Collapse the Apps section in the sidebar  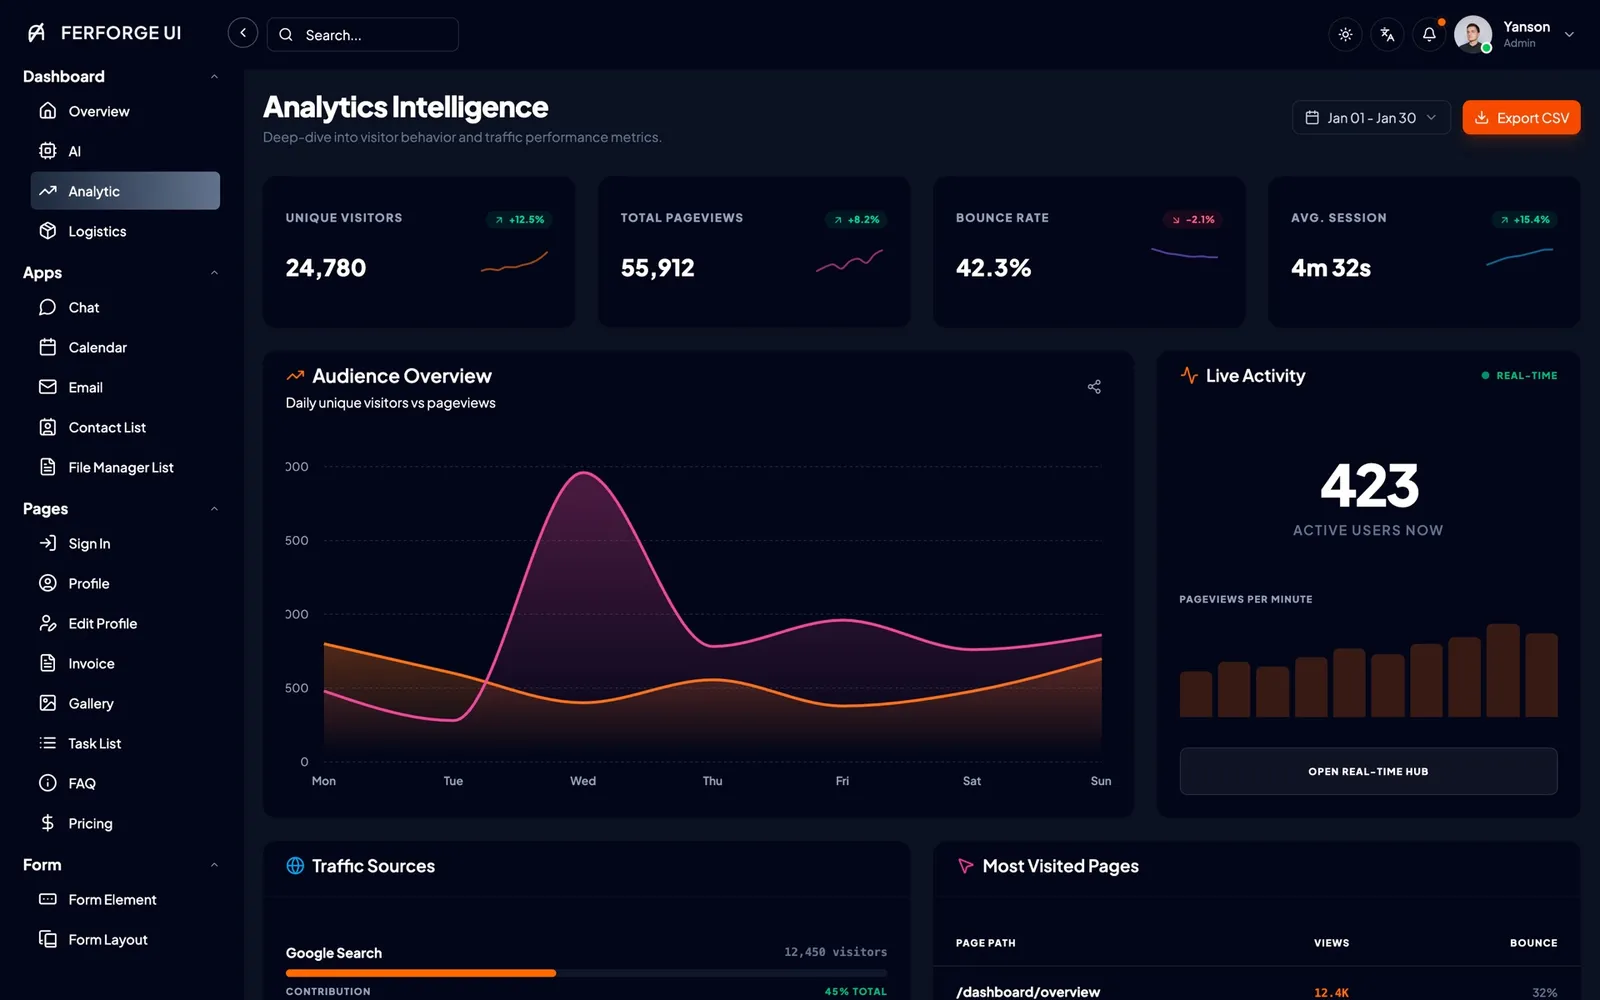[214, 273]
